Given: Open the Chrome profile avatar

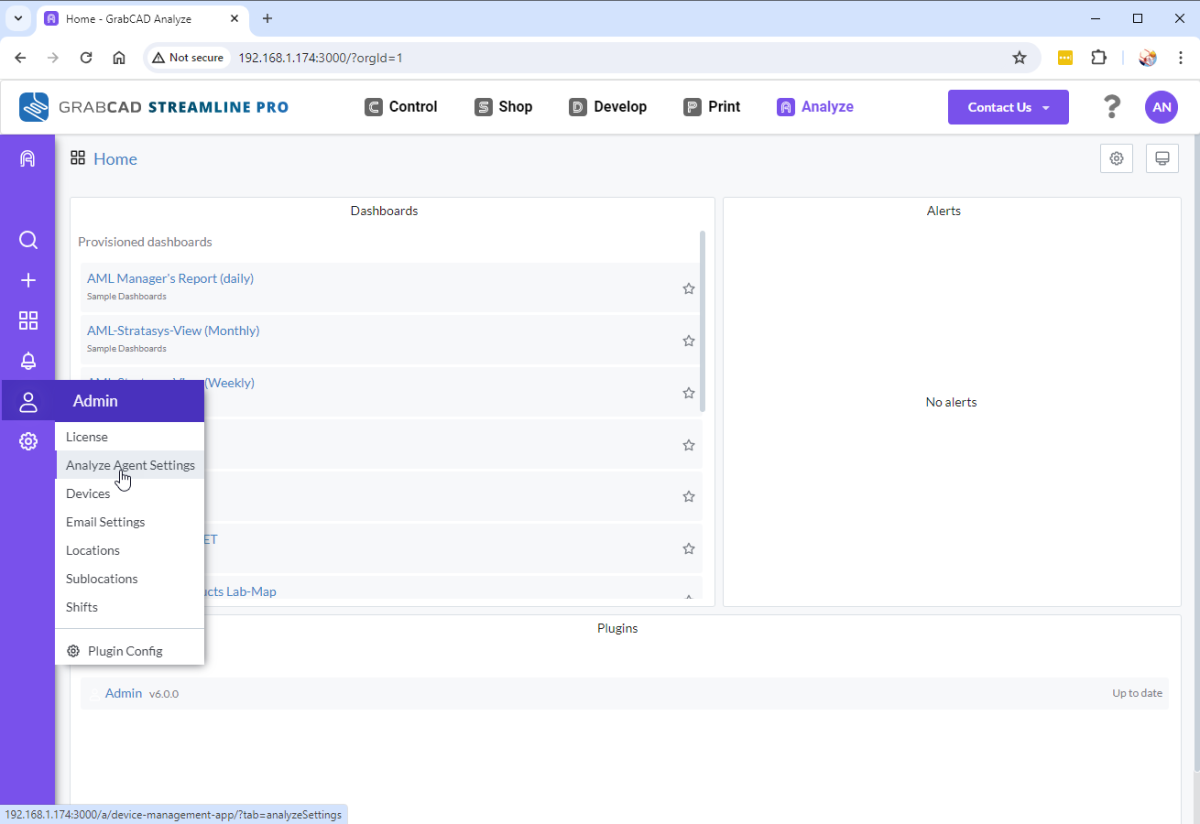Looking at the screenshot, I should click(x=1147, y=58).
